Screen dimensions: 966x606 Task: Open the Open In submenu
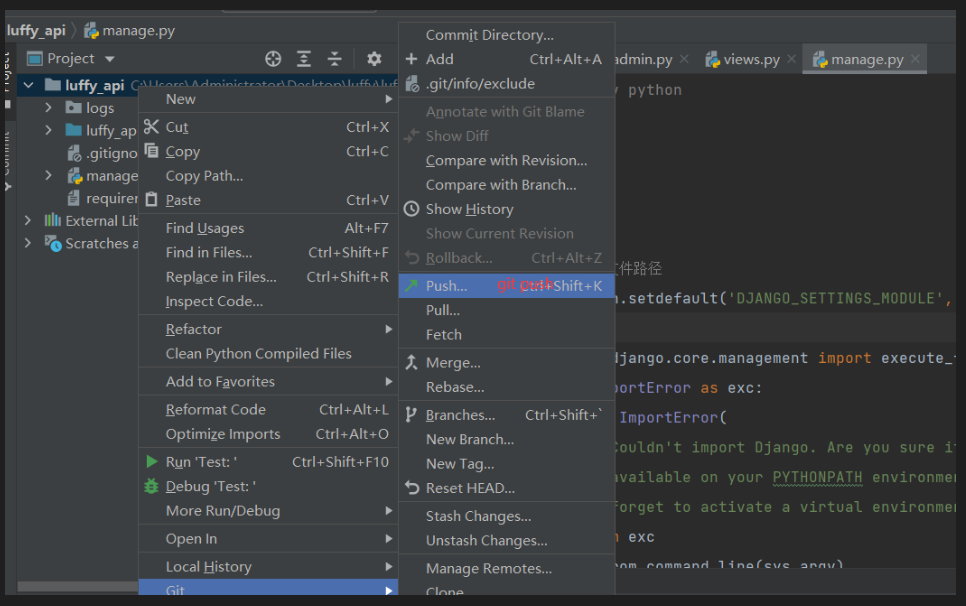click(269, 538)
